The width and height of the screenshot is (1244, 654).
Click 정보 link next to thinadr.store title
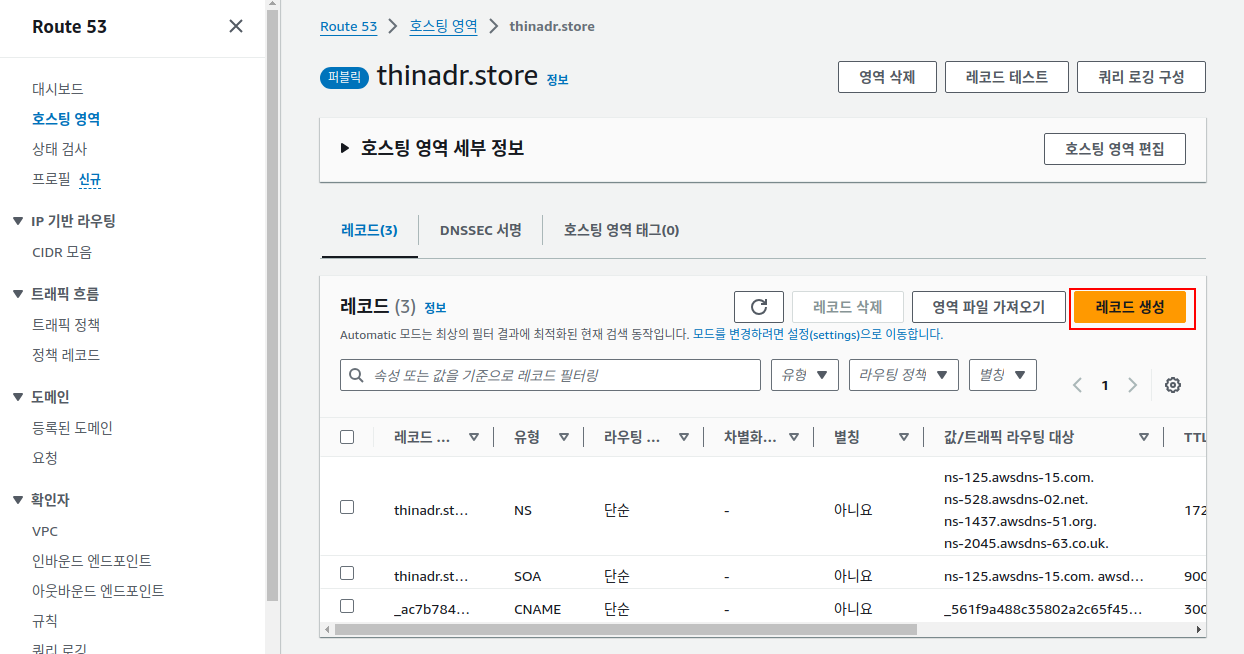tap(557, 79)
